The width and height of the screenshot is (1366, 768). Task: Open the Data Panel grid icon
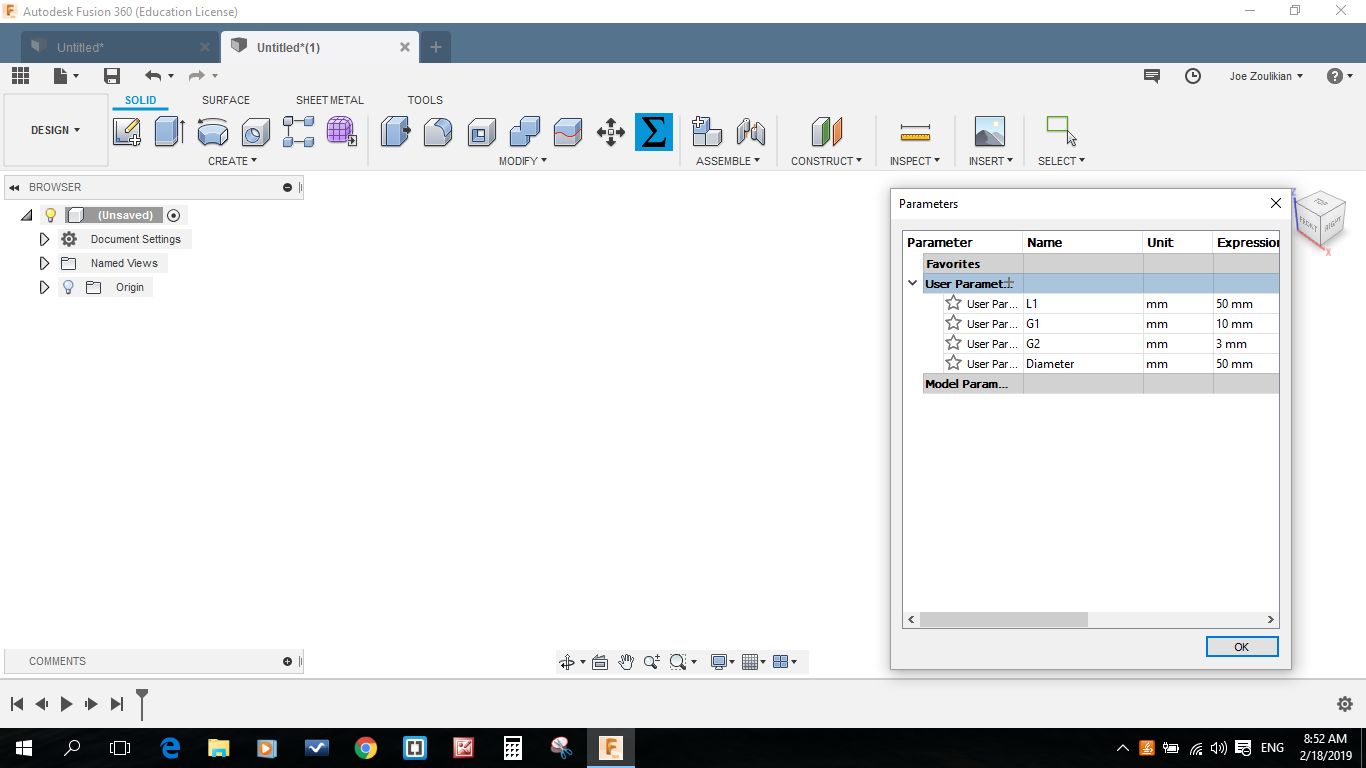point(20,76)
